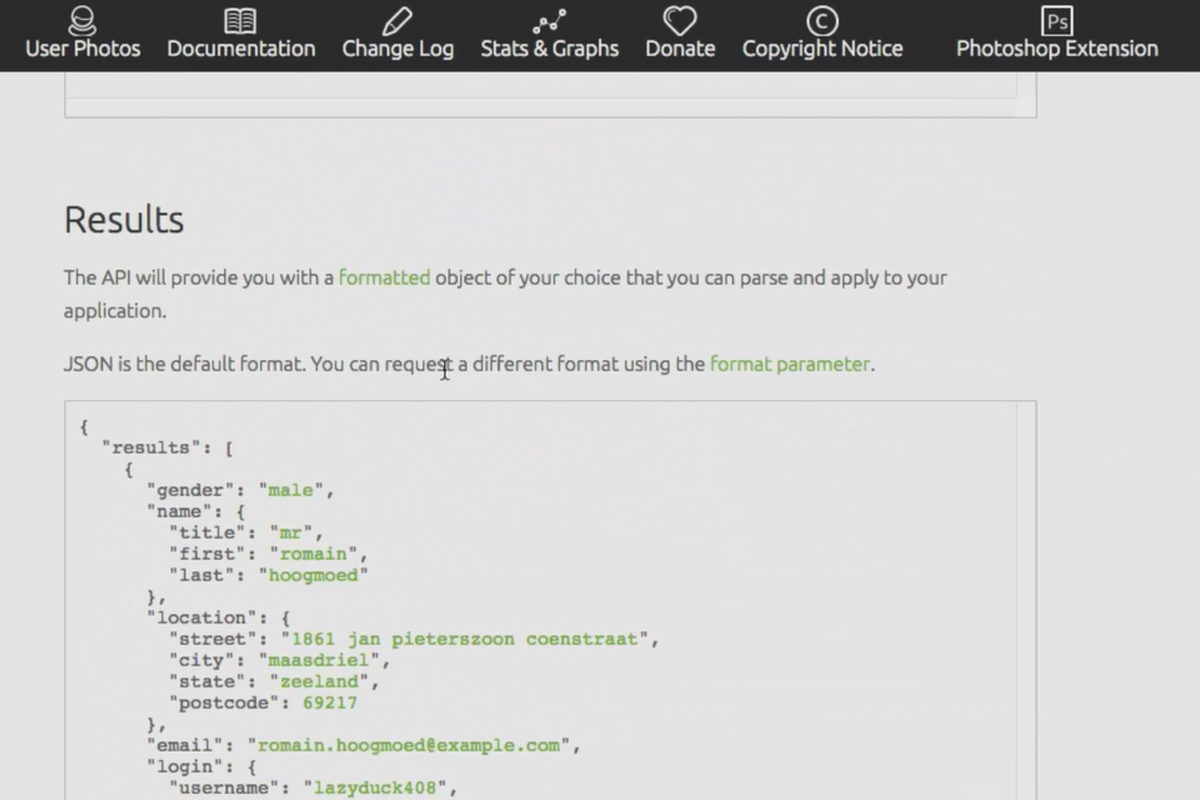
Task: Go to the User Photos menu label
Action: click(x=83, y=49)
